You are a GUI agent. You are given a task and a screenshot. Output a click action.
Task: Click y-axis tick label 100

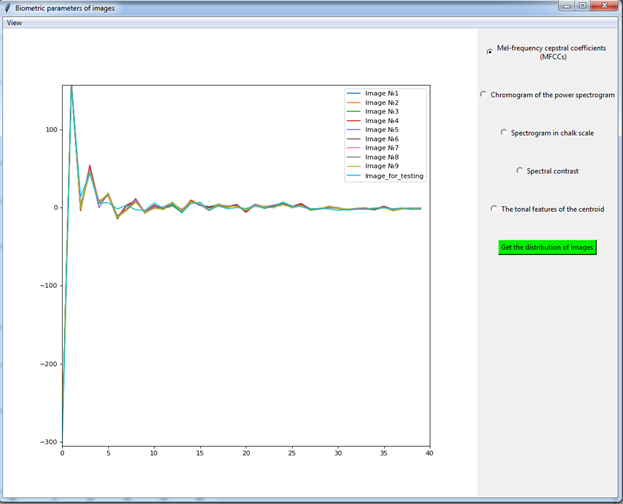tap(52, 130)
